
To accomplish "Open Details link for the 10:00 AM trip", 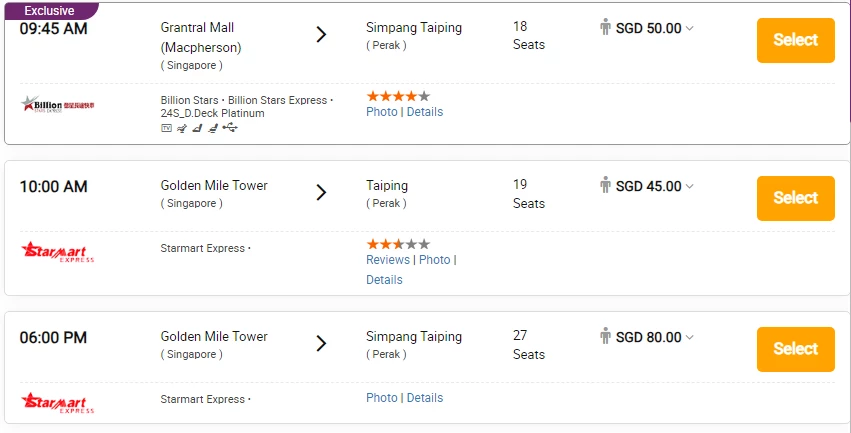I will 384,280.
